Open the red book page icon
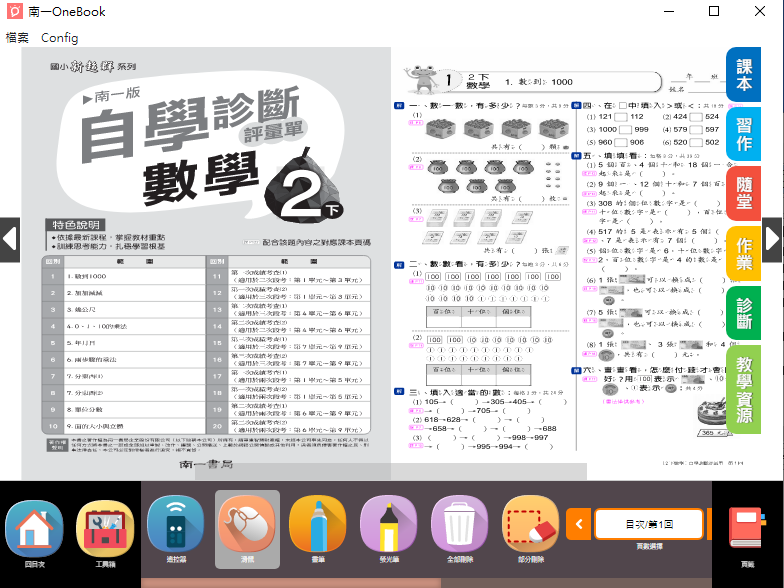This screenshot has width=784, height=588. [747, 532]
